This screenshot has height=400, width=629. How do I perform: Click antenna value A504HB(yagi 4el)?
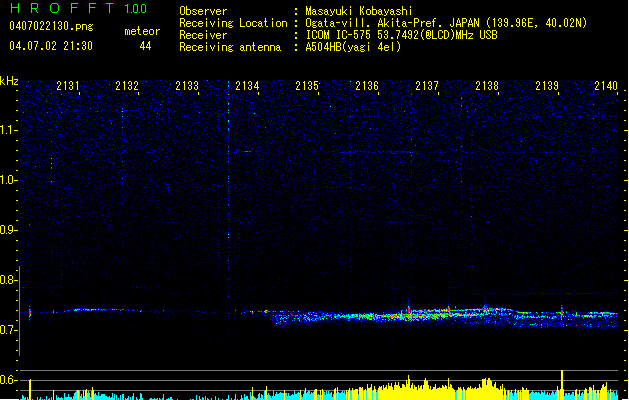click(353, 47)
